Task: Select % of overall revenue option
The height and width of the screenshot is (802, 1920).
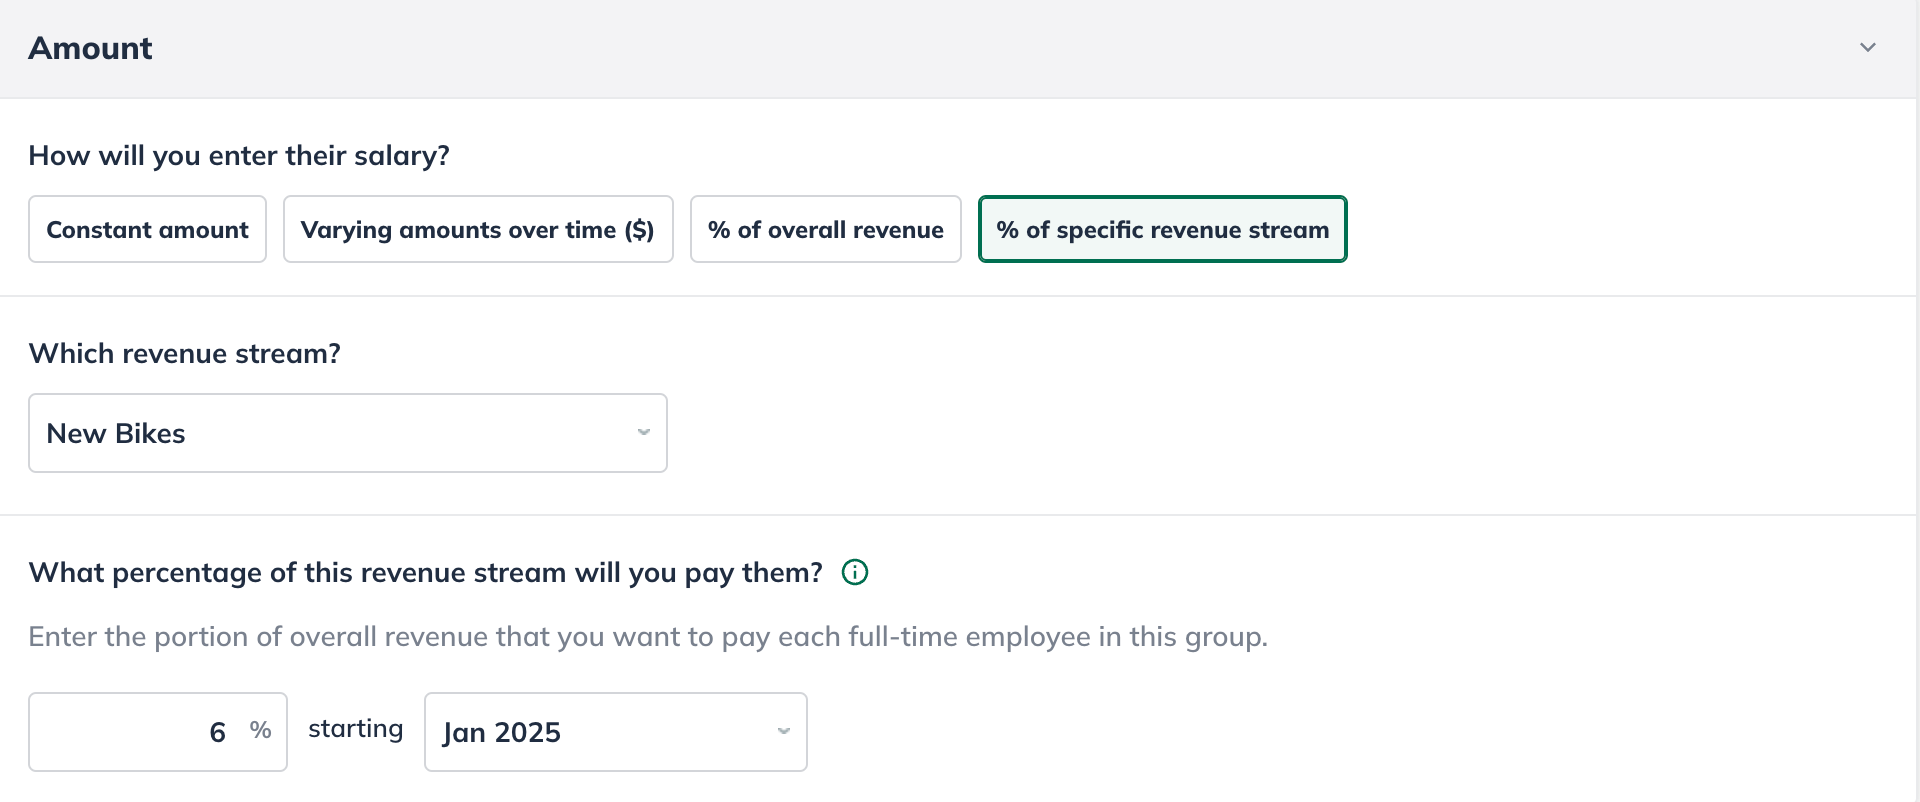Action: pos(825,229)
